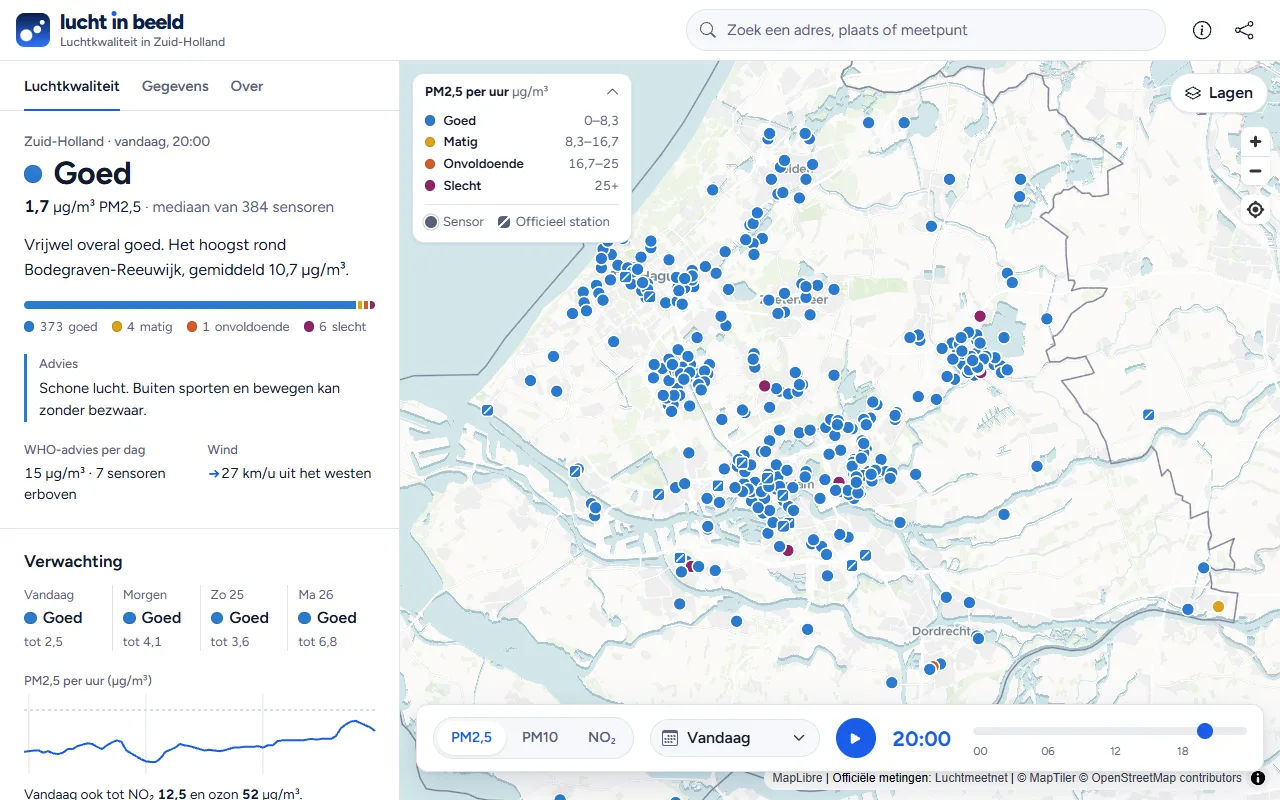The width and height of the screenshot is (1280, 800).
Task: Open the Lagen layers button
Action: coord(1218,93)
